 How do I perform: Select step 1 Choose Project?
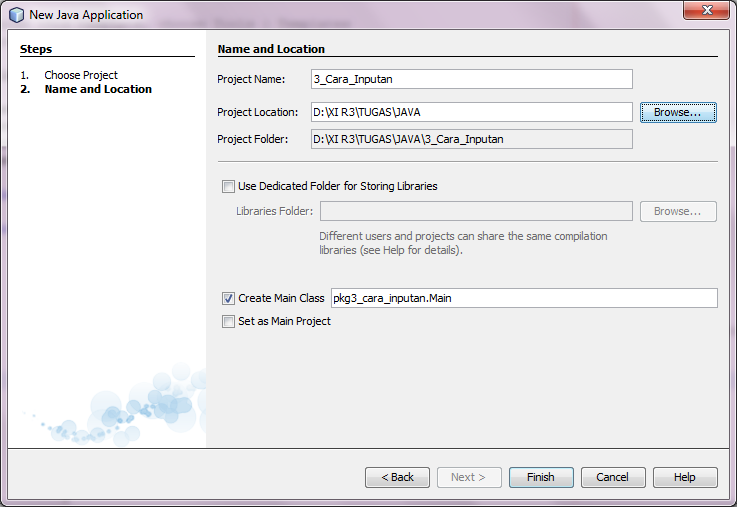pyautogui.click(x=81, y=75)
